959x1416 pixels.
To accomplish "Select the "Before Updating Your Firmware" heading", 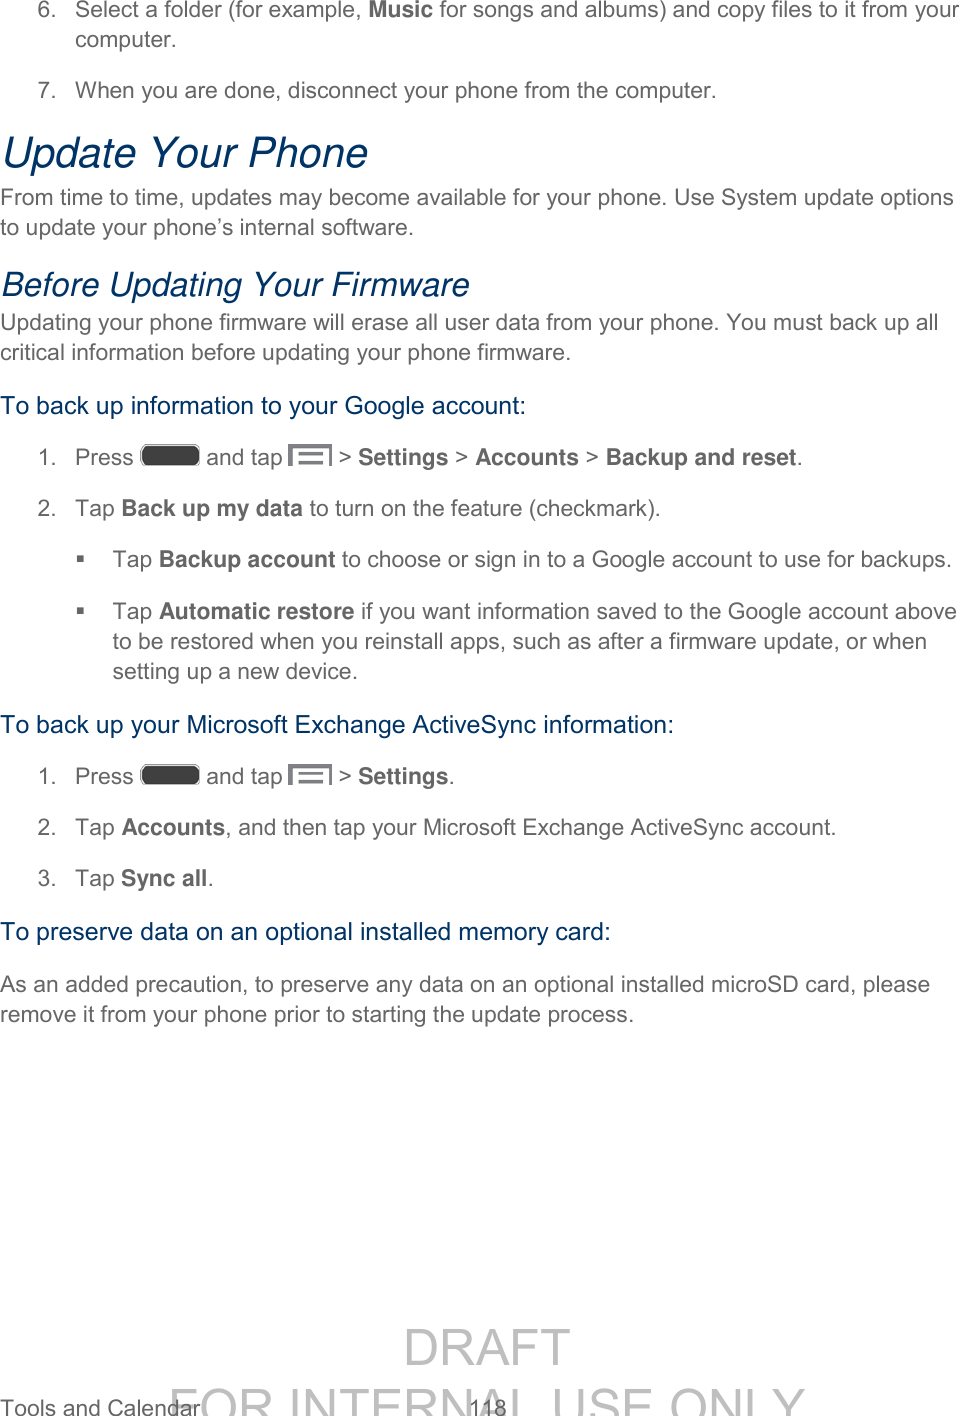I will pyautogui.click(x=236, y=285).
